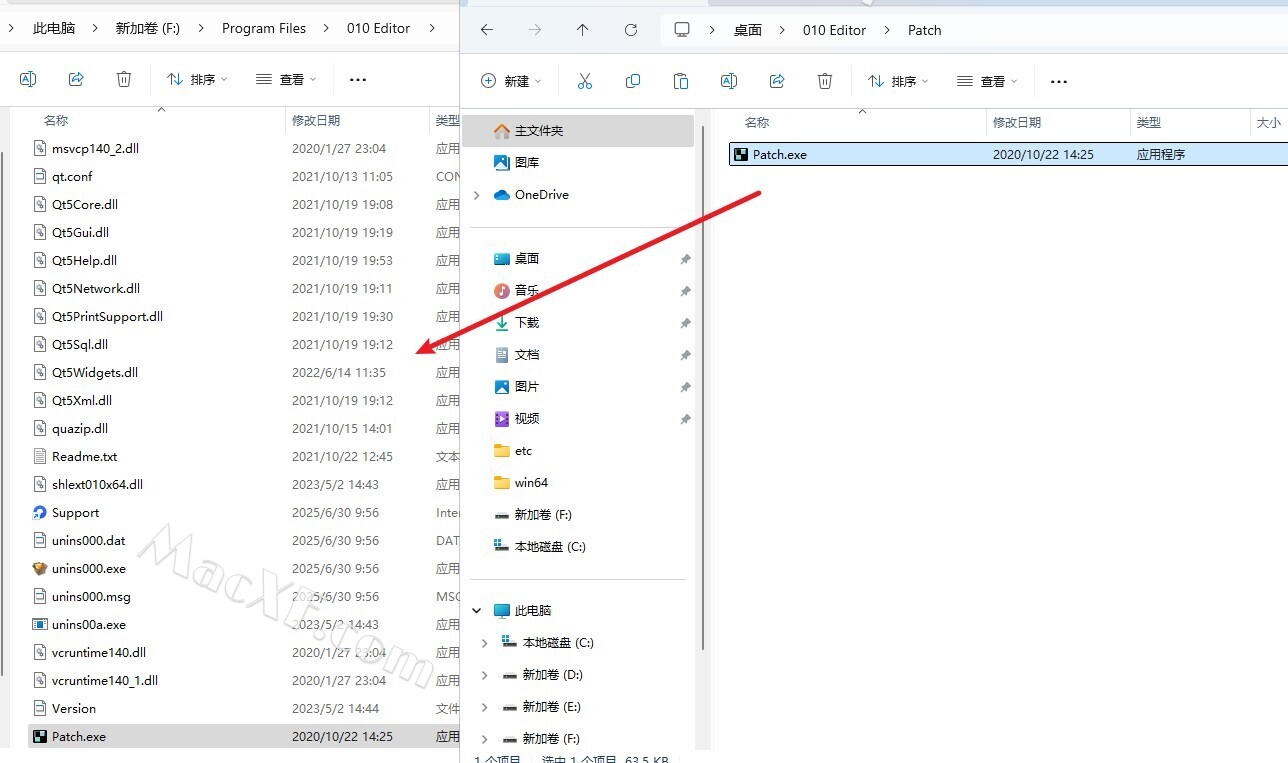1288x763 pixels.
Task: Open the 查看 view dropdown in the Patch window
Action: (987, 81)
